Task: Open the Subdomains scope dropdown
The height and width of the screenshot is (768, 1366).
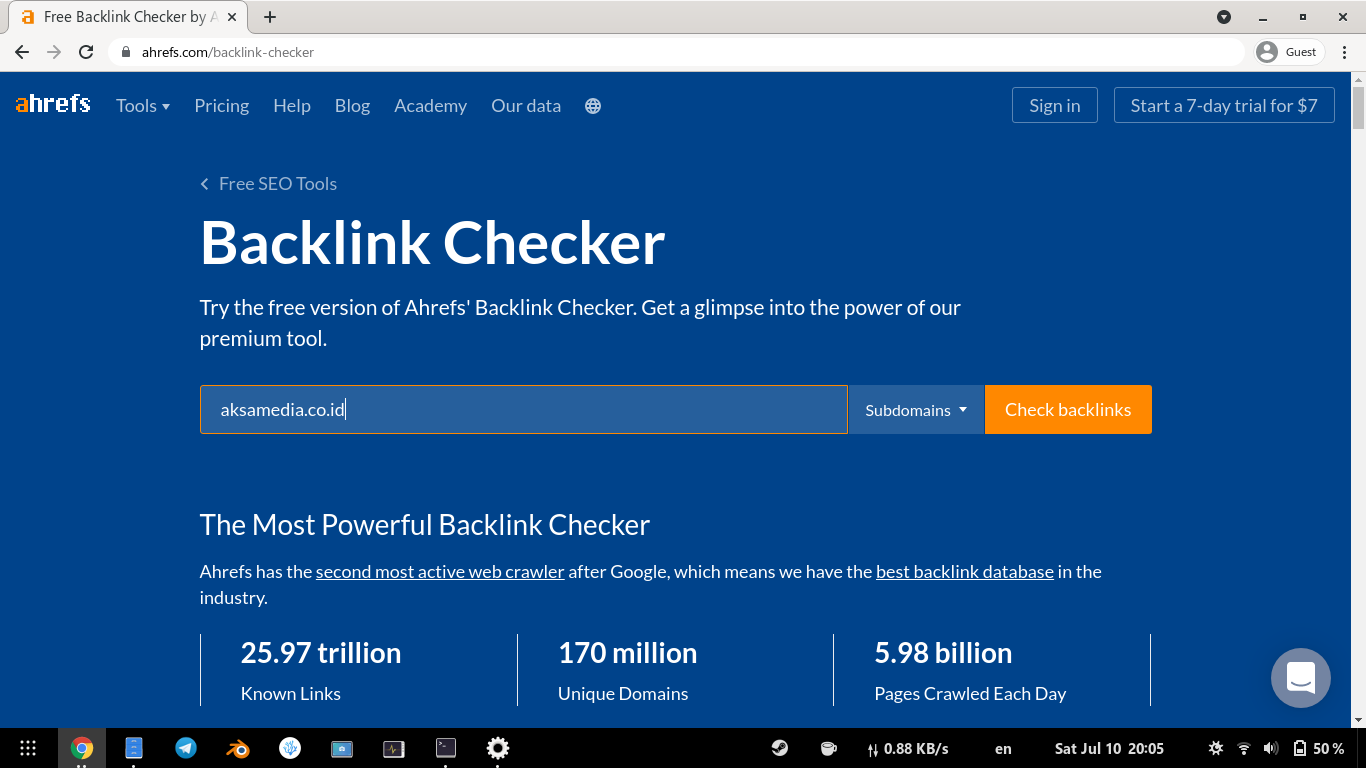Action: [x=916, y=409]
